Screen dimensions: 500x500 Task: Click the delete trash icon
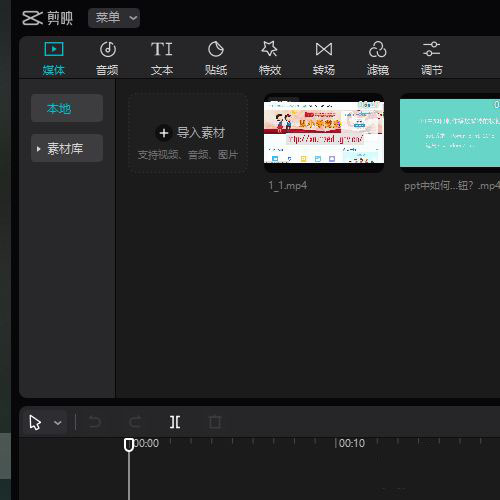point(215,422)
